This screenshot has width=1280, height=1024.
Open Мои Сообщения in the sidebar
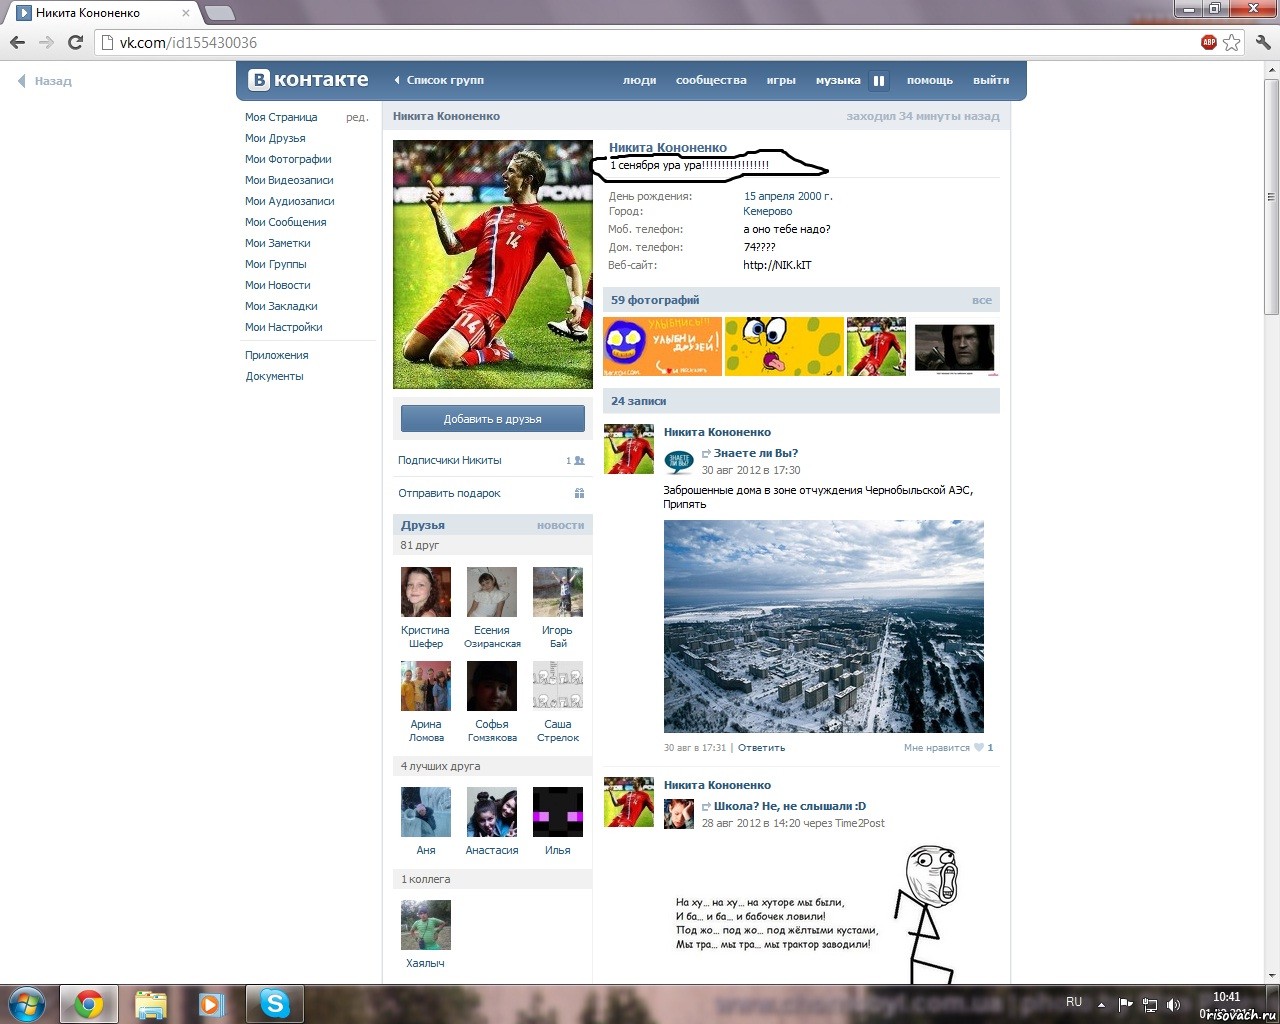coord(286,222)
